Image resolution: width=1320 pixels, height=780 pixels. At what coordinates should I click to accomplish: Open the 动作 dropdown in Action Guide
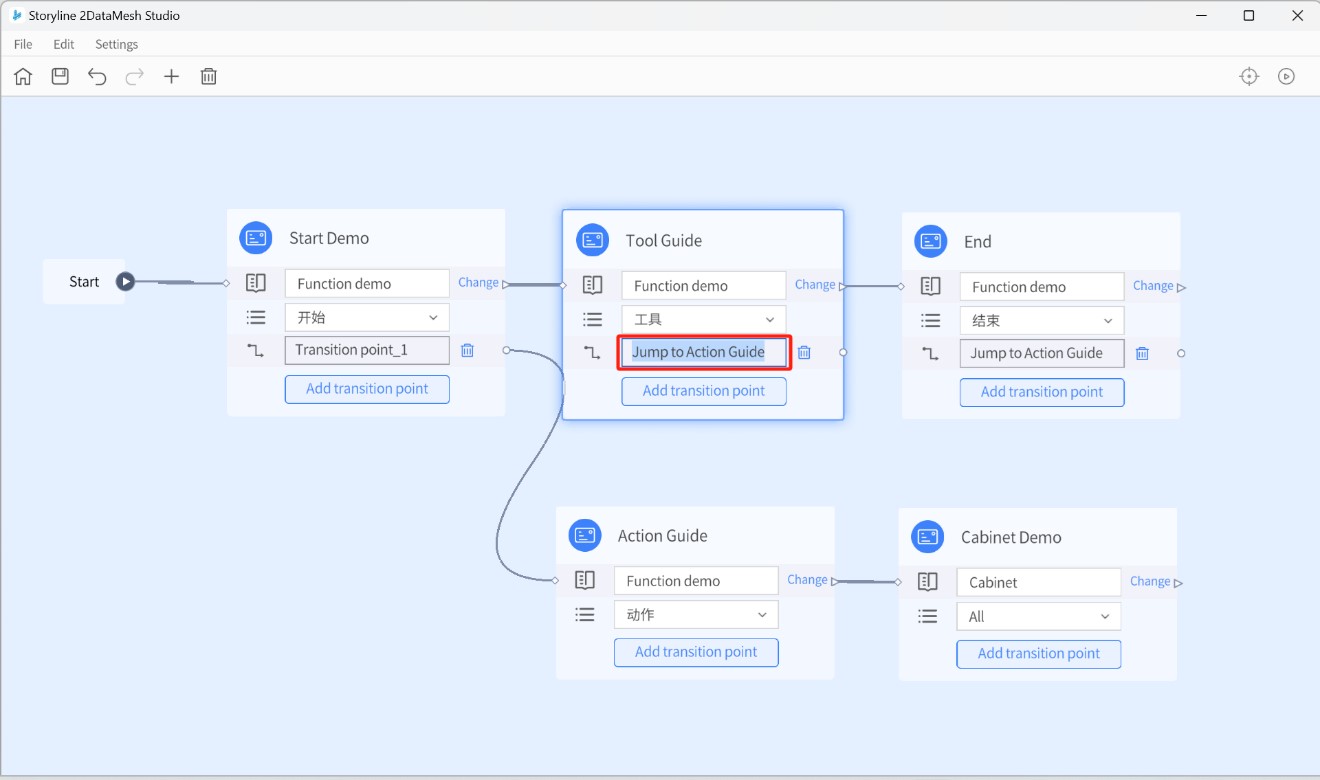695,615
